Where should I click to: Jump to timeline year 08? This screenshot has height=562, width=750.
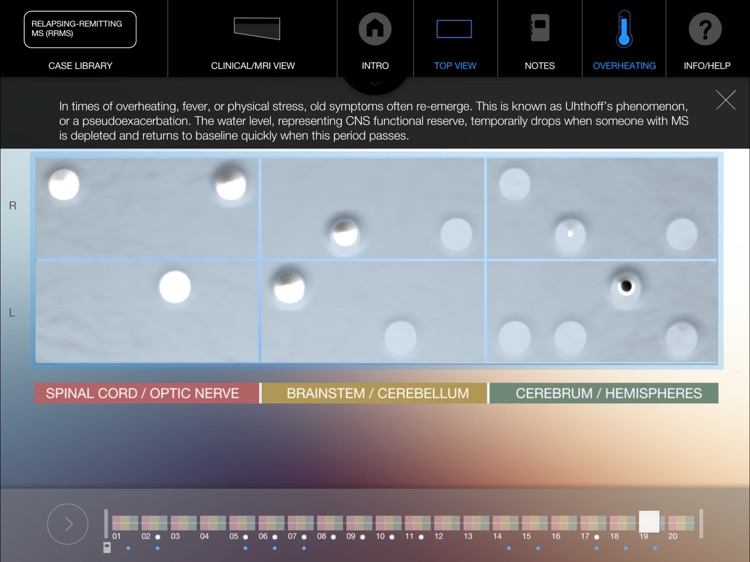click(x=330, y=523)
